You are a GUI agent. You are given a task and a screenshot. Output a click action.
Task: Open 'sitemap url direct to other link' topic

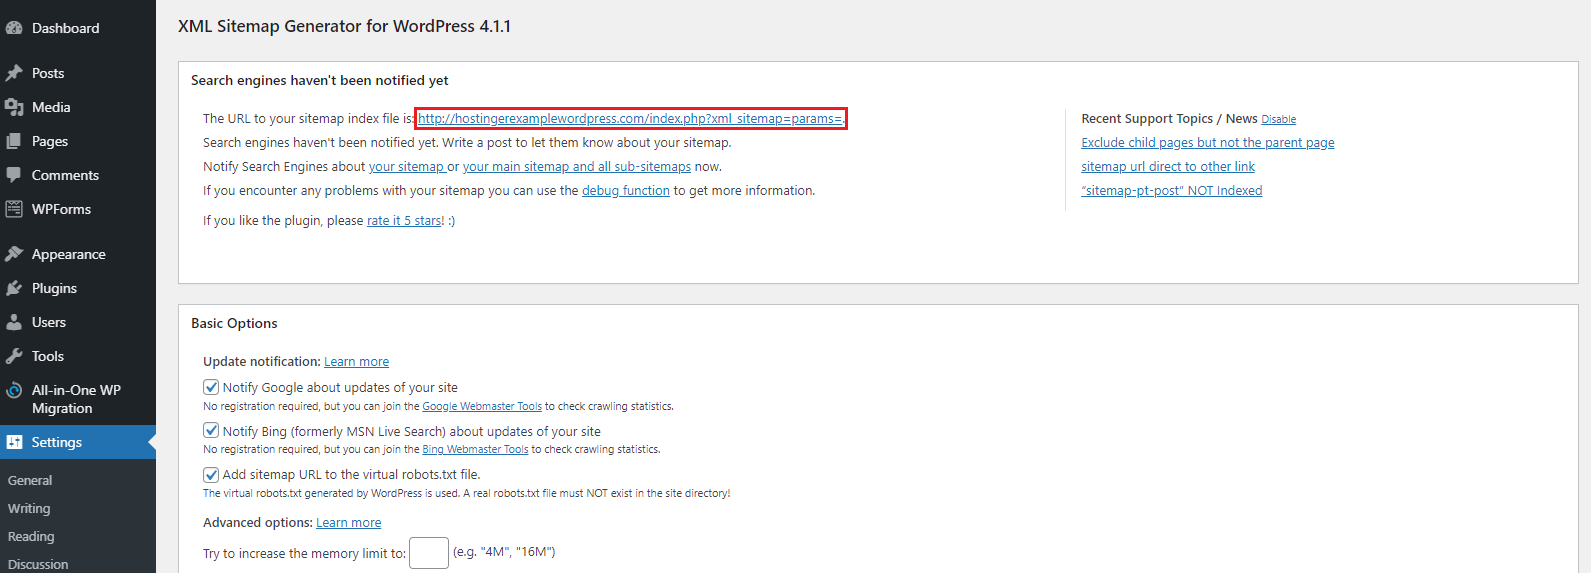tap(1168, 167)
